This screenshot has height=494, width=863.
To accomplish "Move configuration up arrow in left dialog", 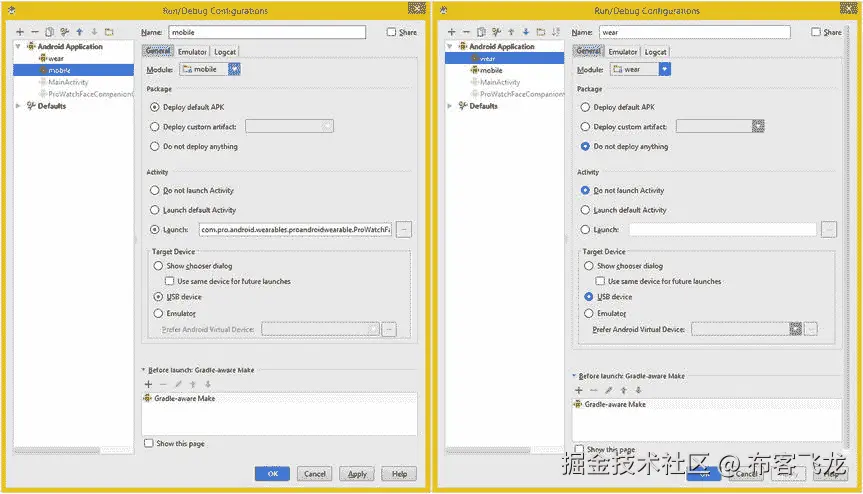I will point(80,32).
